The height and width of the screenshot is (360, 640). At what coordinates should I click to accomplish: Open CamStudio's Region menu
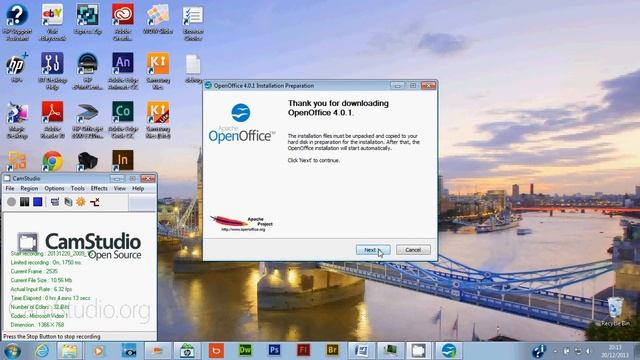point(29,188)
